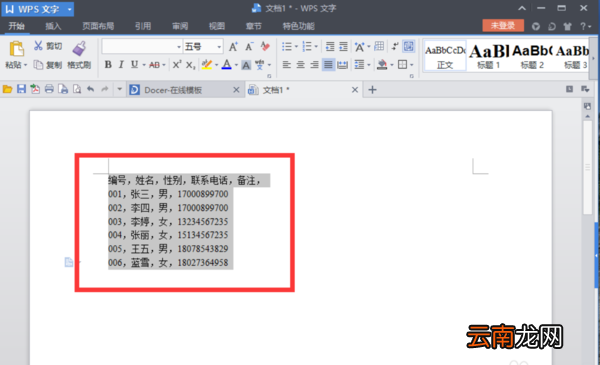
Task: Click the insert table grid icon
Action: 379,46
